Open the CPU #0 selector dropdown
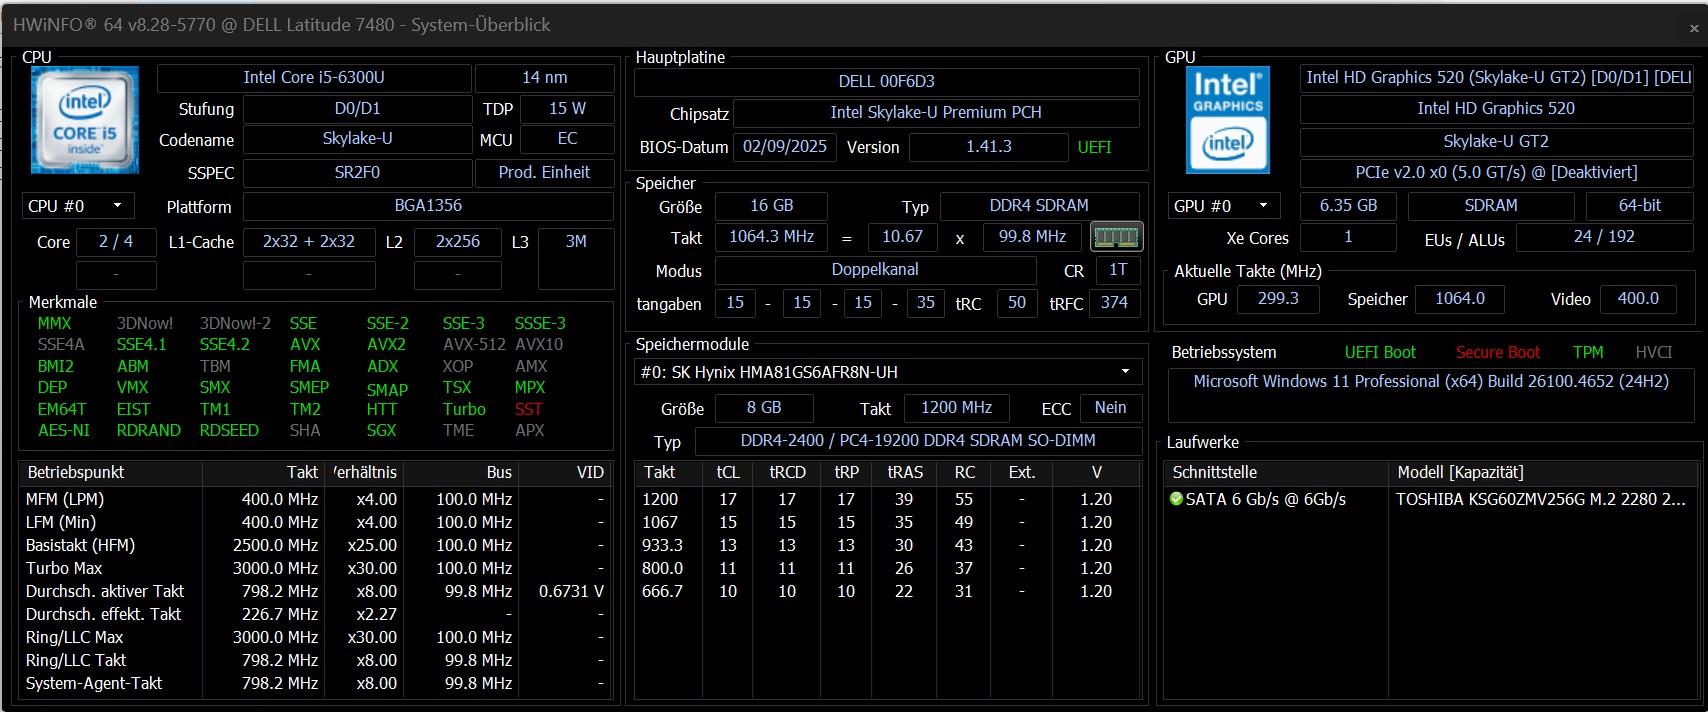The image size is (1708, 712). coord(78,206)
